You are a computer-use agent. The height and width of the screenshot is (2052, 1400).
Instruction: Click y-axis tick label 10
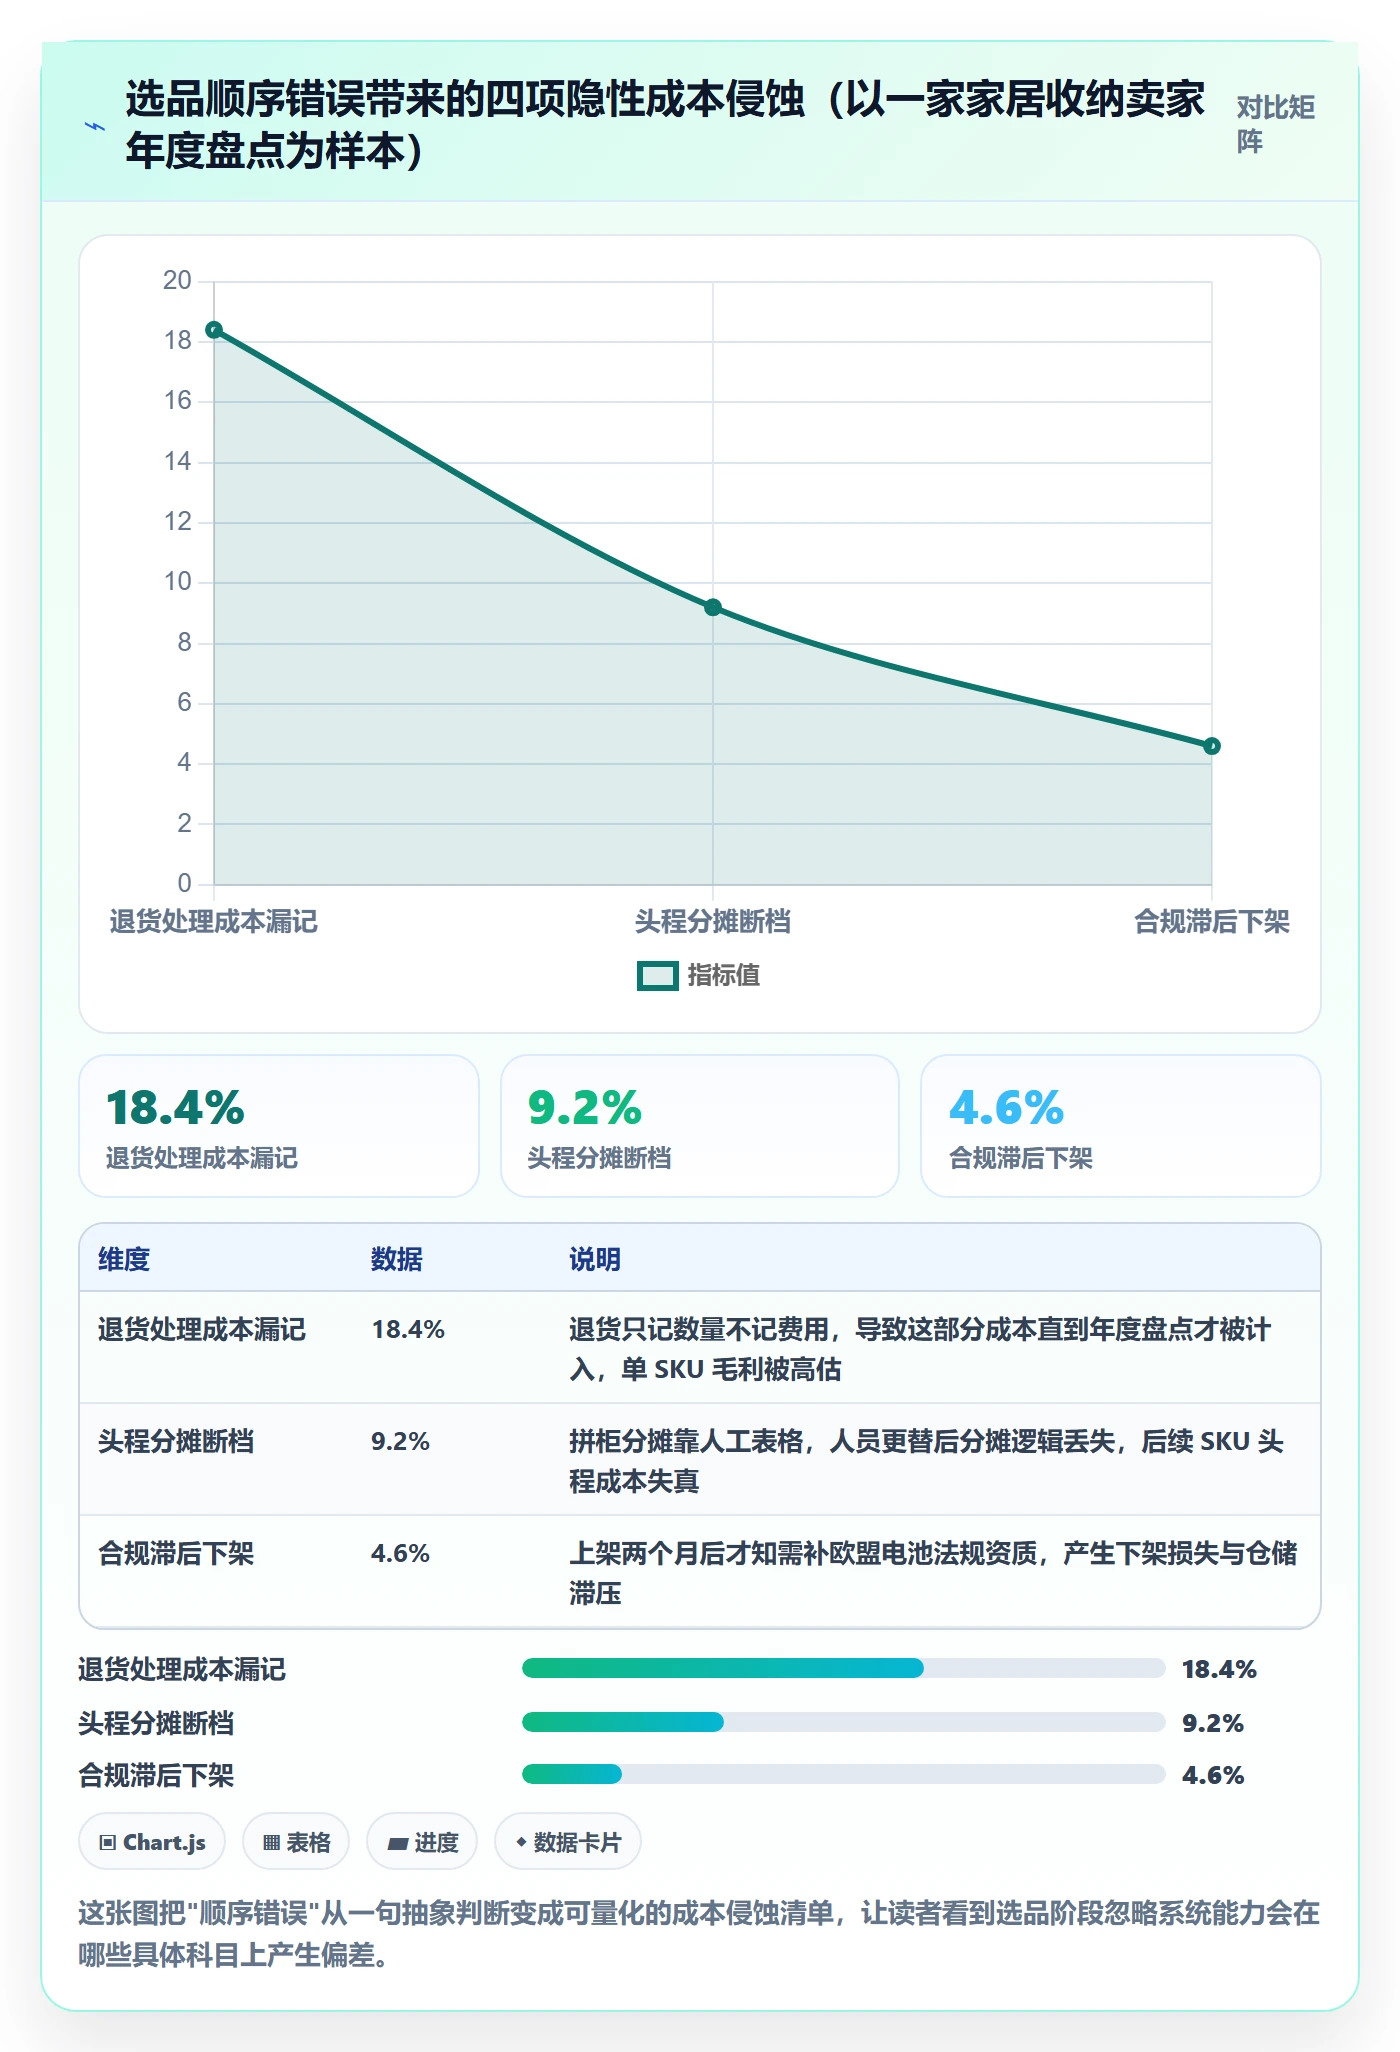click(x=177, y=581)
